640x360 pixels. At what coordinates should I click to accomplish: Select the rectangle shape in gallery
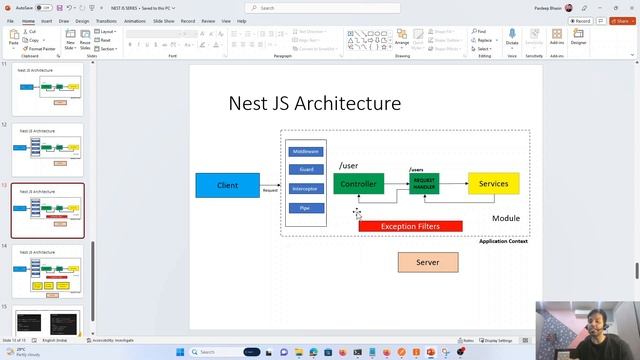(x=371, y=33)
